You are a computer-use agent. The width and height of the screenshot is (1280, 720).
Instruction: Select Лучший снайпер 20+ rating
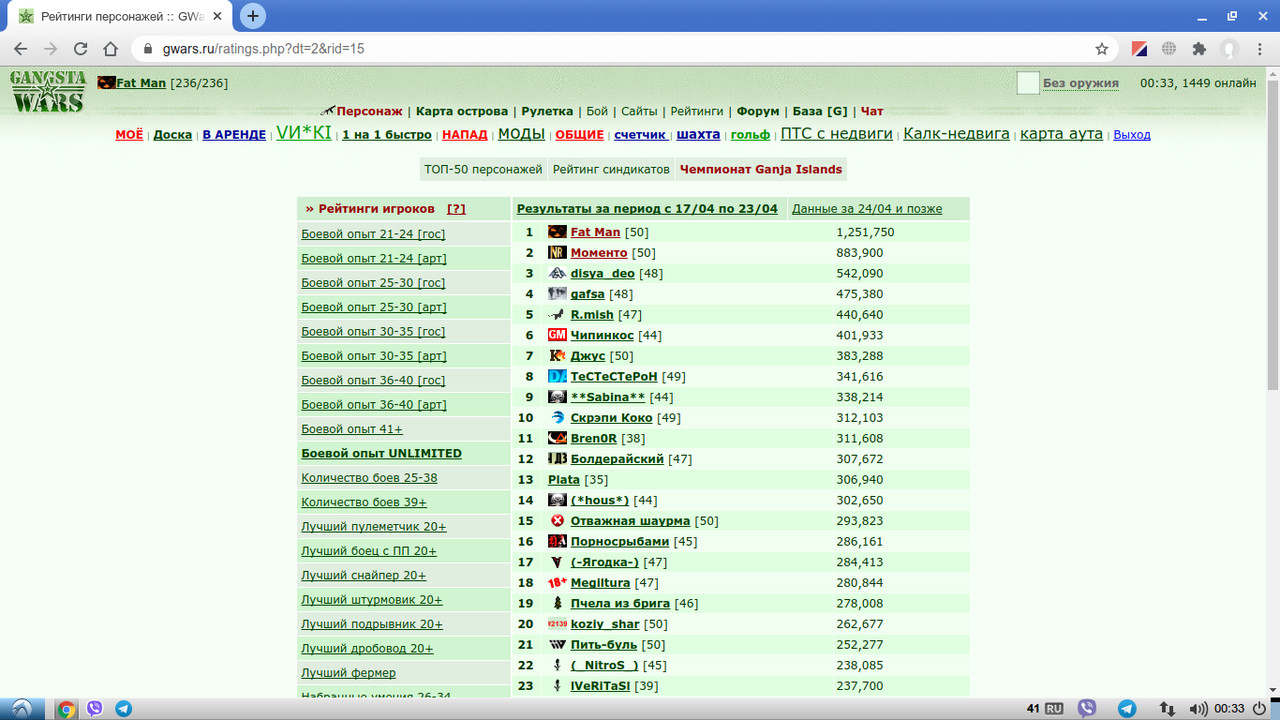coord(364,575)
